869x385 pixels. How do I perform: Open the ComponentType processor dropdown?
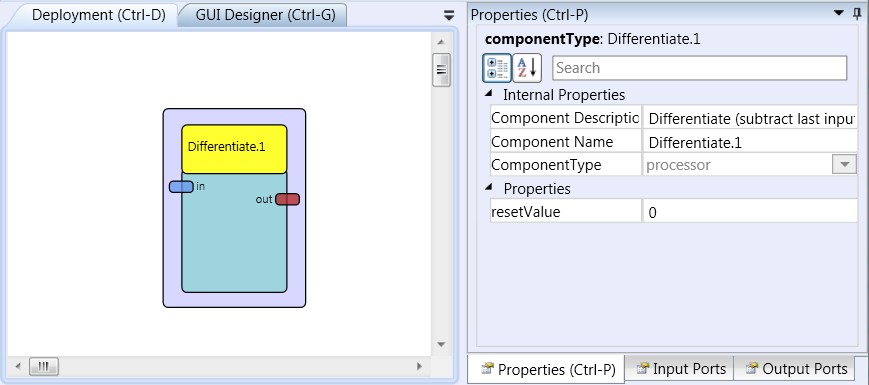pos(845,165)
